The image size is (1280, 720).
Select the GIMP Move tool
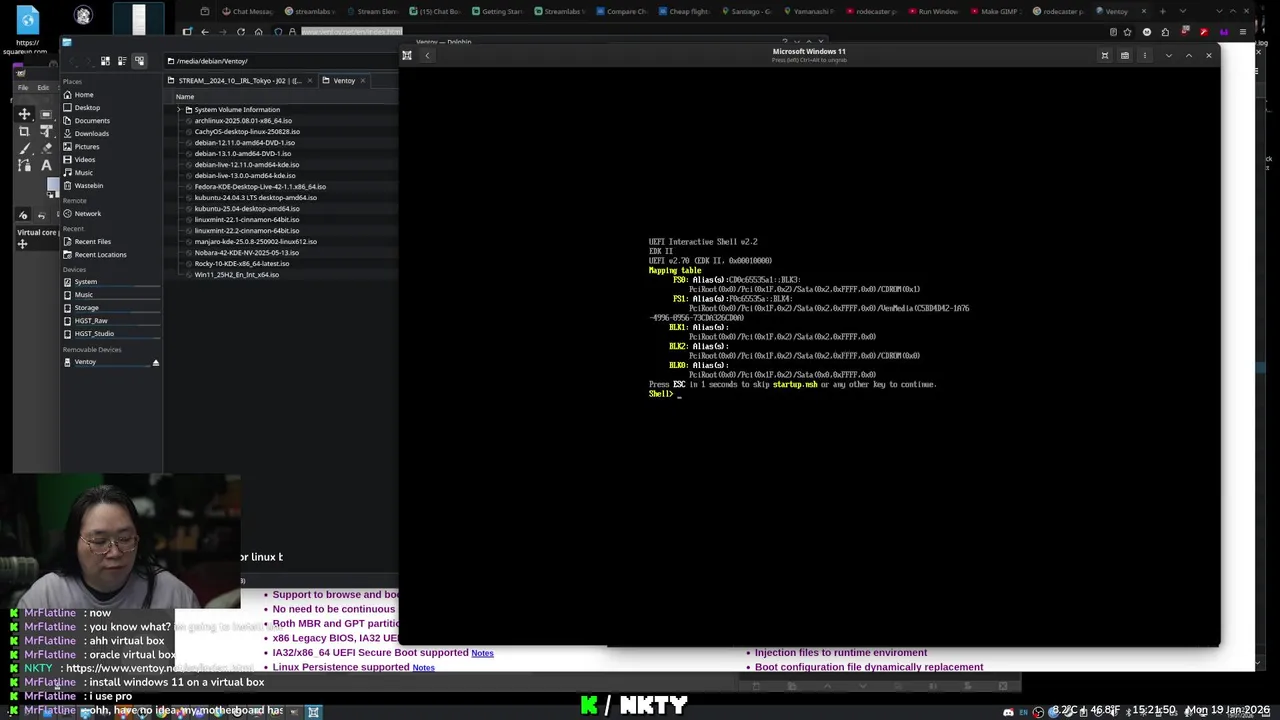(x=25, y=114)
